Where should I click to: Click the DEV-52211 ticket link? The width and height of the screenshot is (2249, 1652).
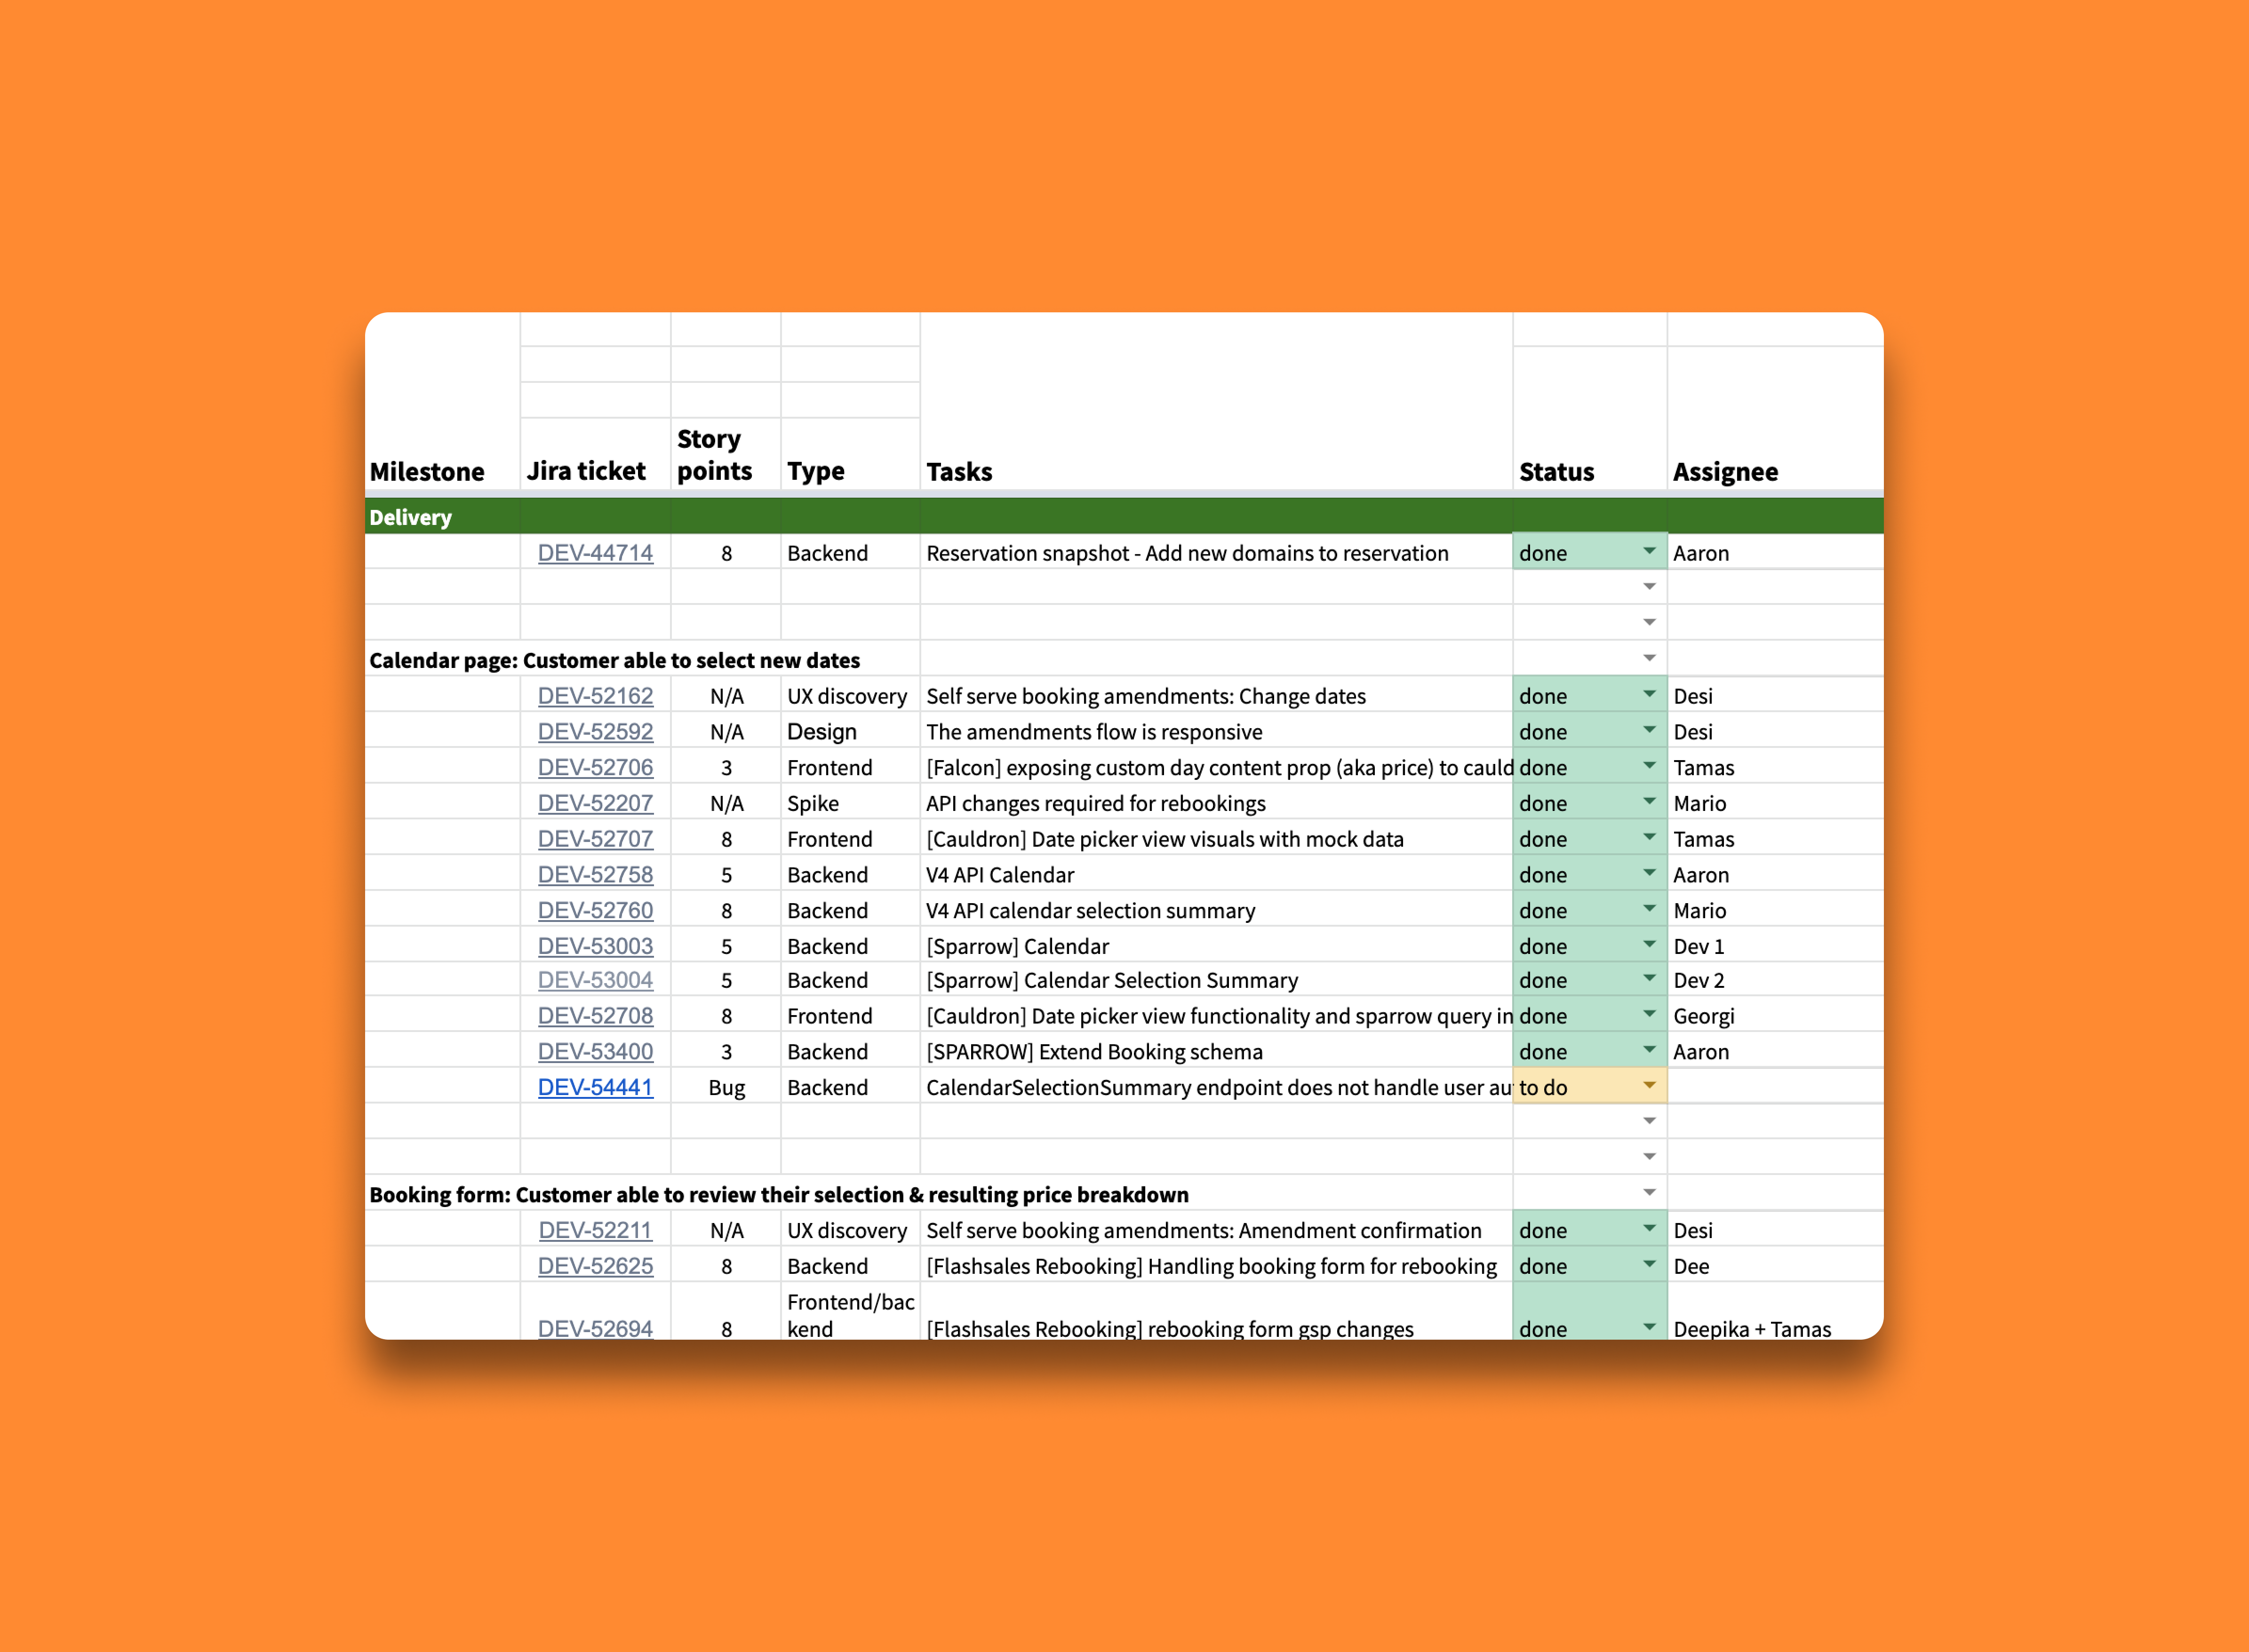click(x=595, y=1230)
